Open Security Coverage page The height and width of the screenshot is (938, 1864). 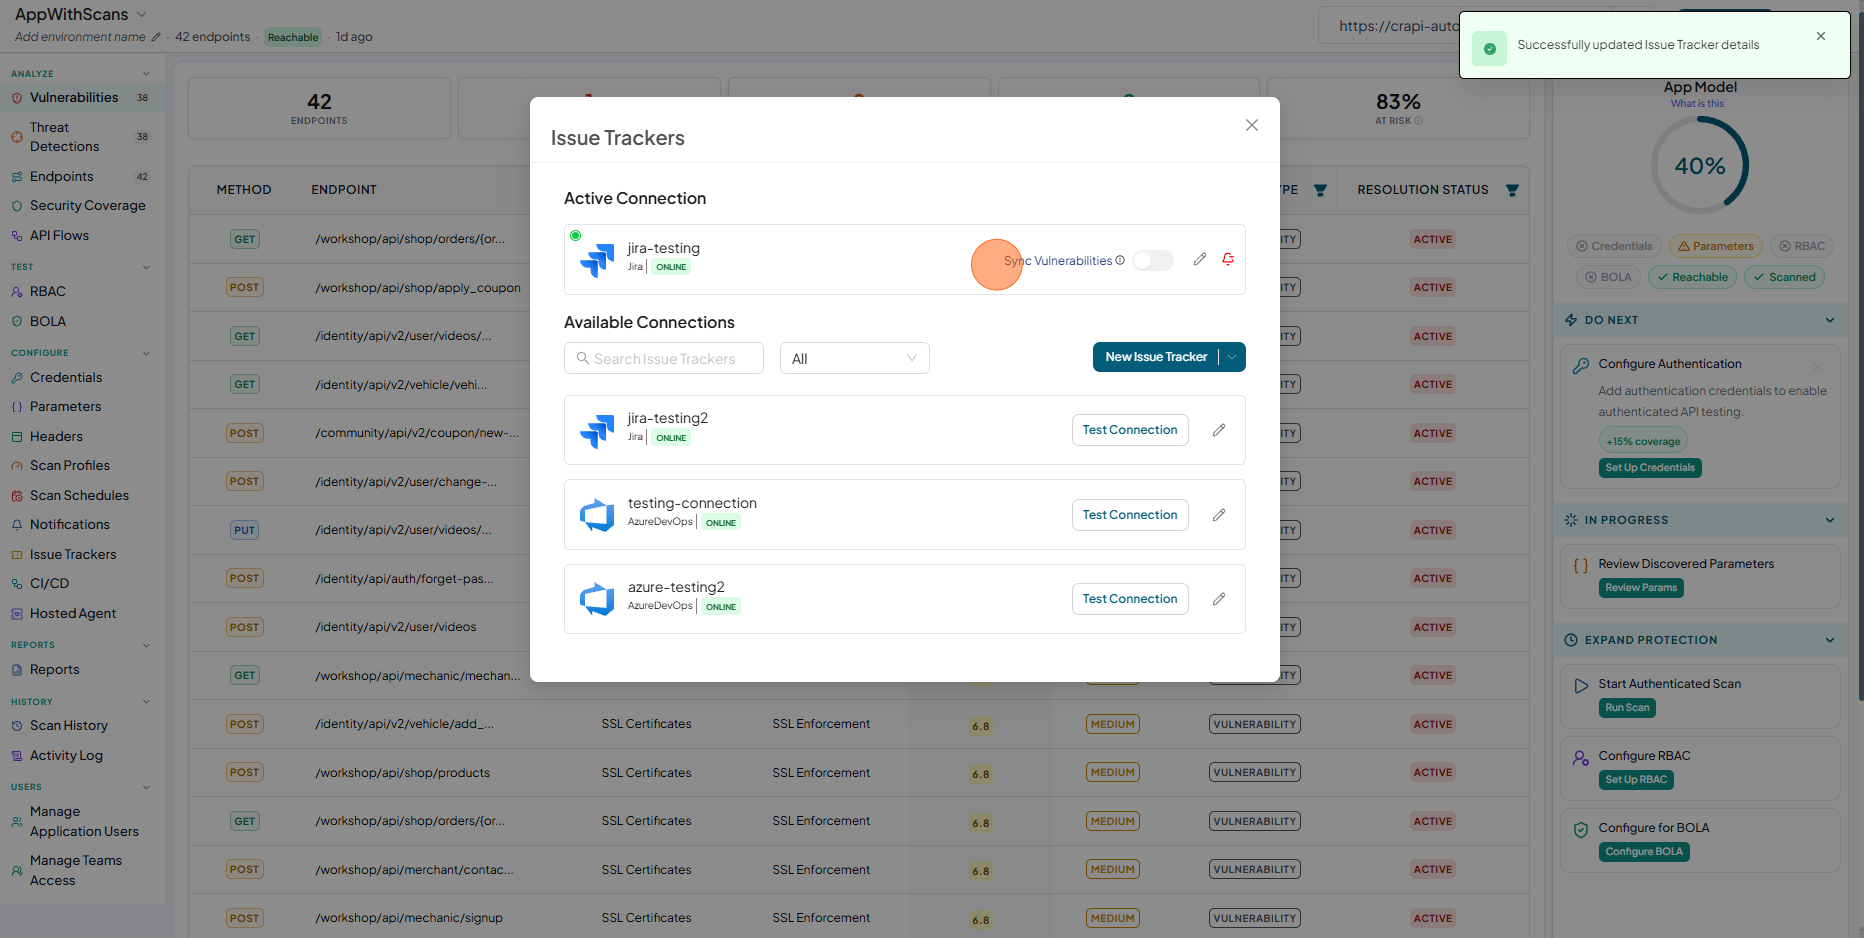87,205
